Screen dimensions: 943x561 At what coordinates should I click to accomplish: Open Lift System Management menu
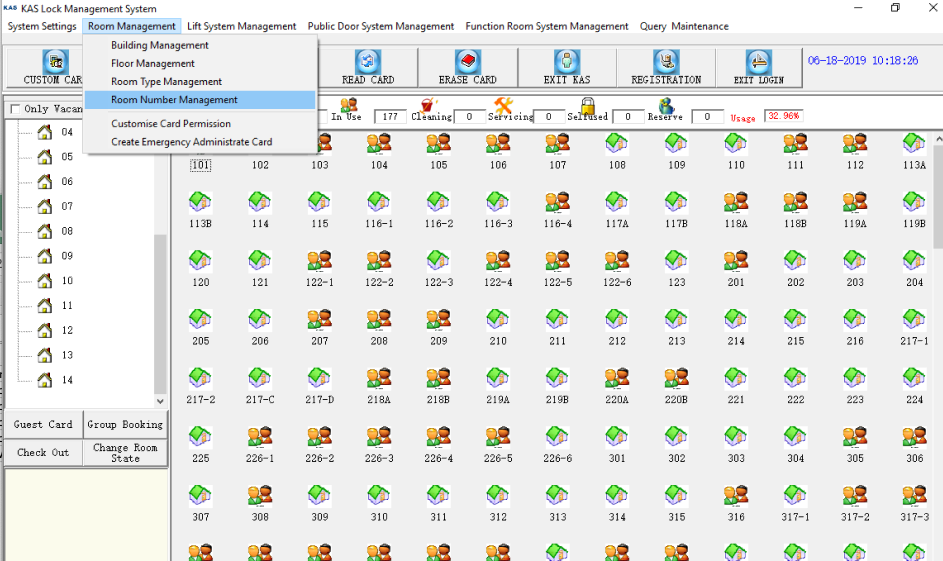(x=241, y=26)
